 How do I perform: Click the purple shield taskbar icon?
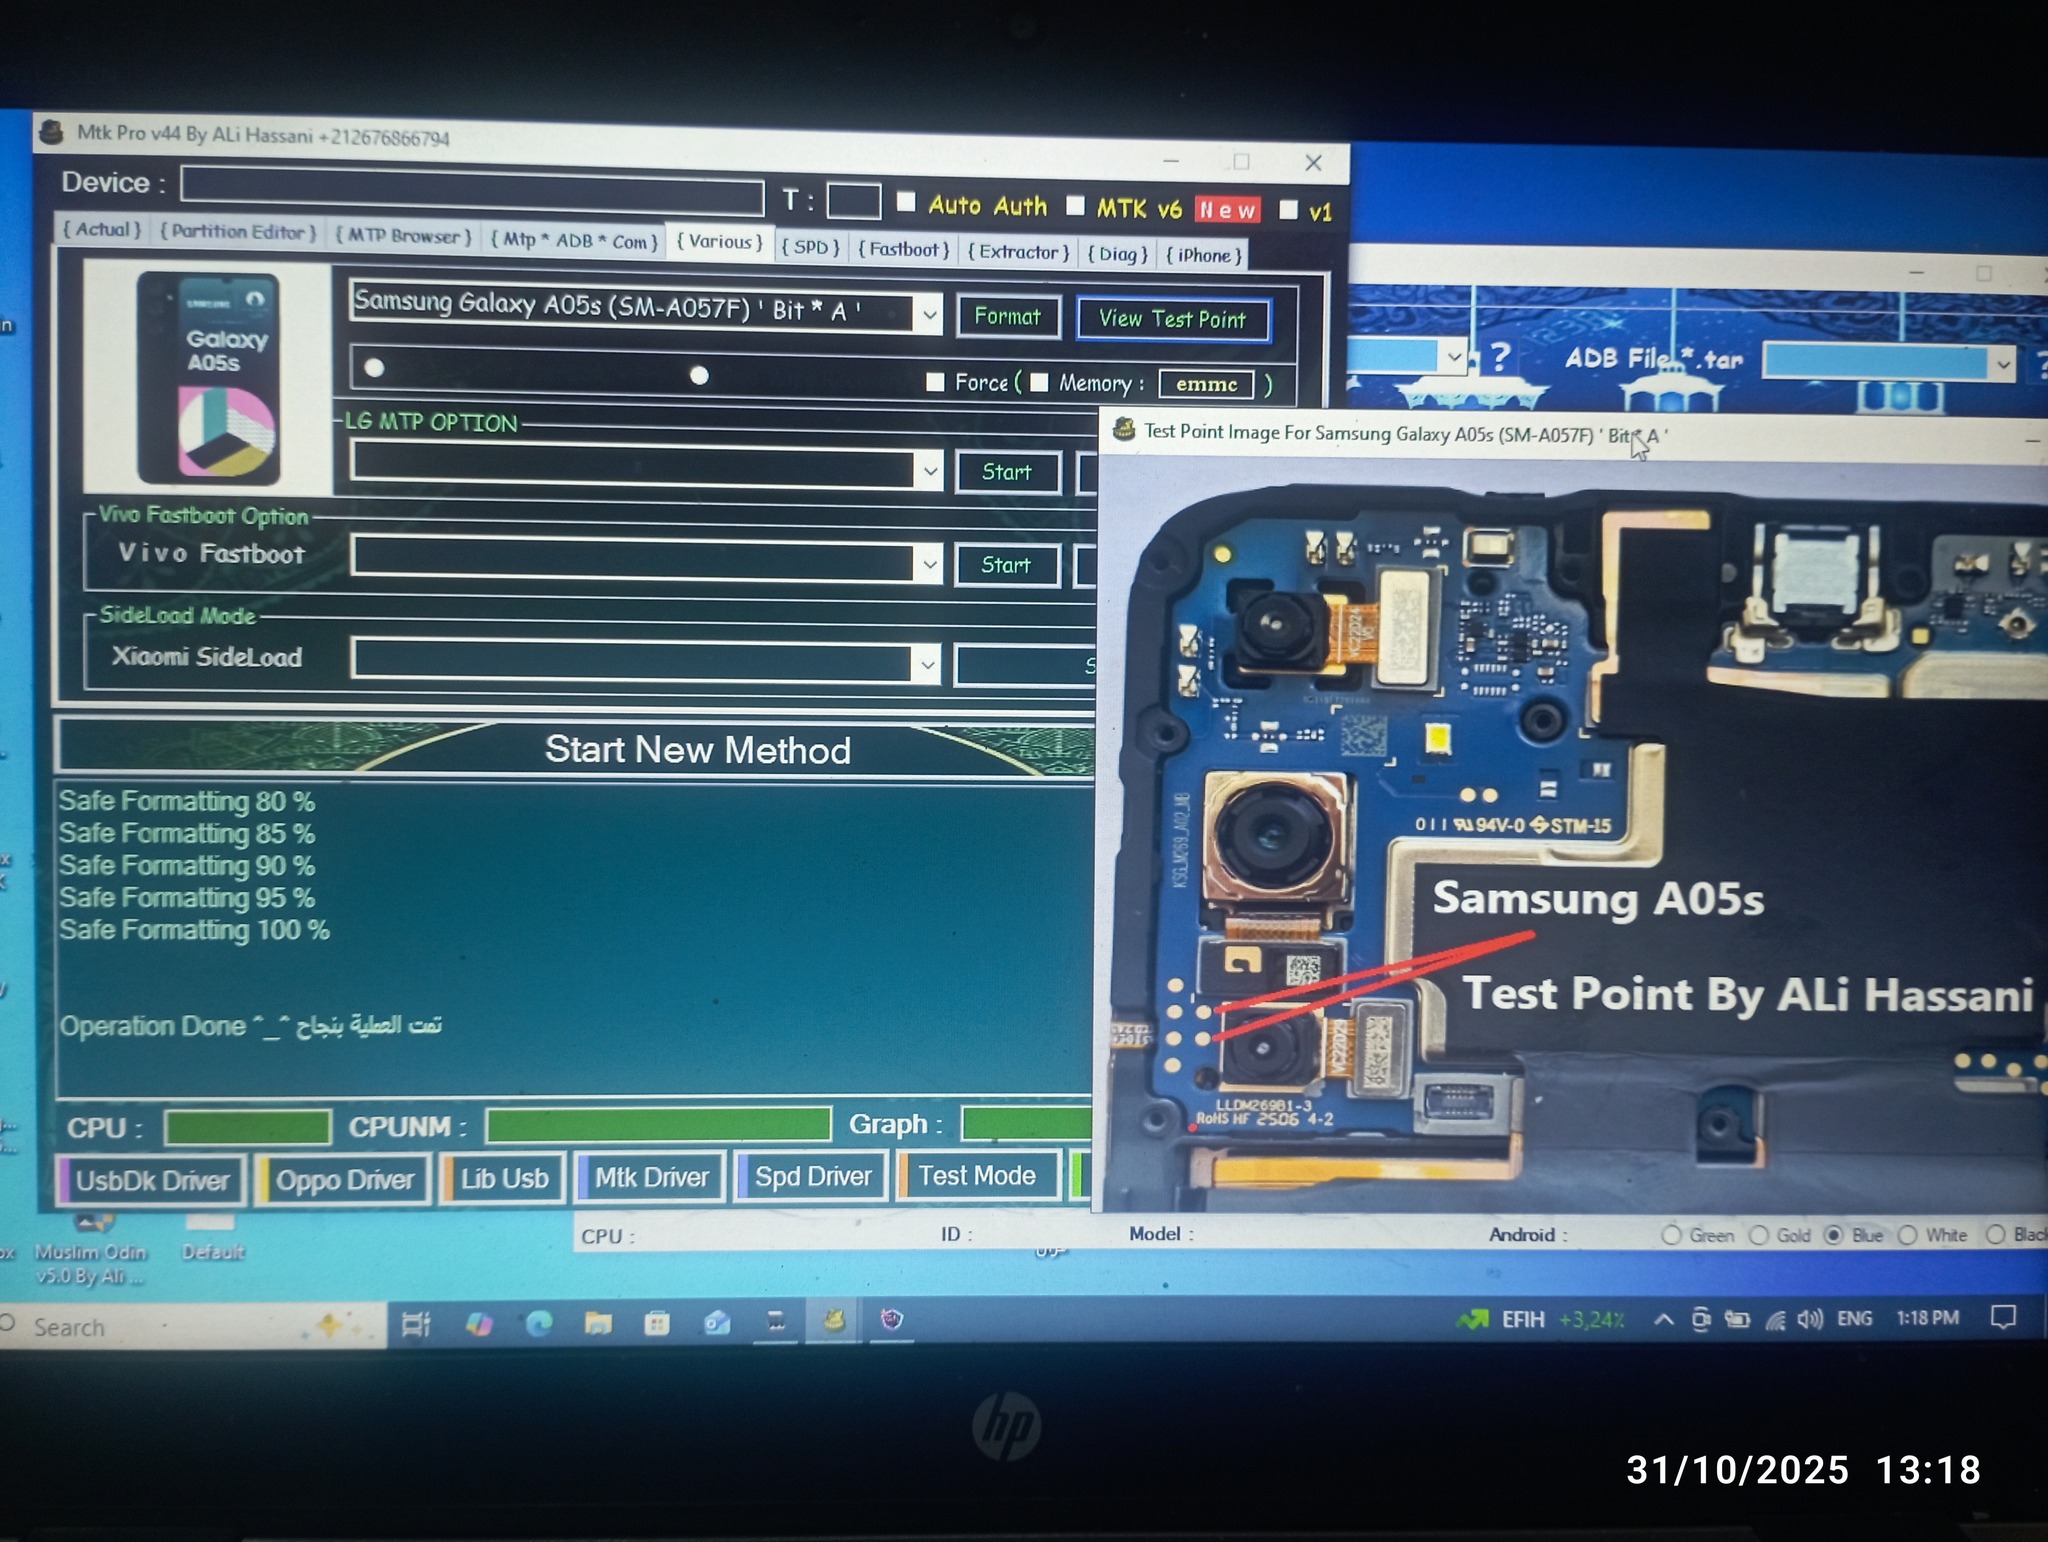(x=891, y=1320)
